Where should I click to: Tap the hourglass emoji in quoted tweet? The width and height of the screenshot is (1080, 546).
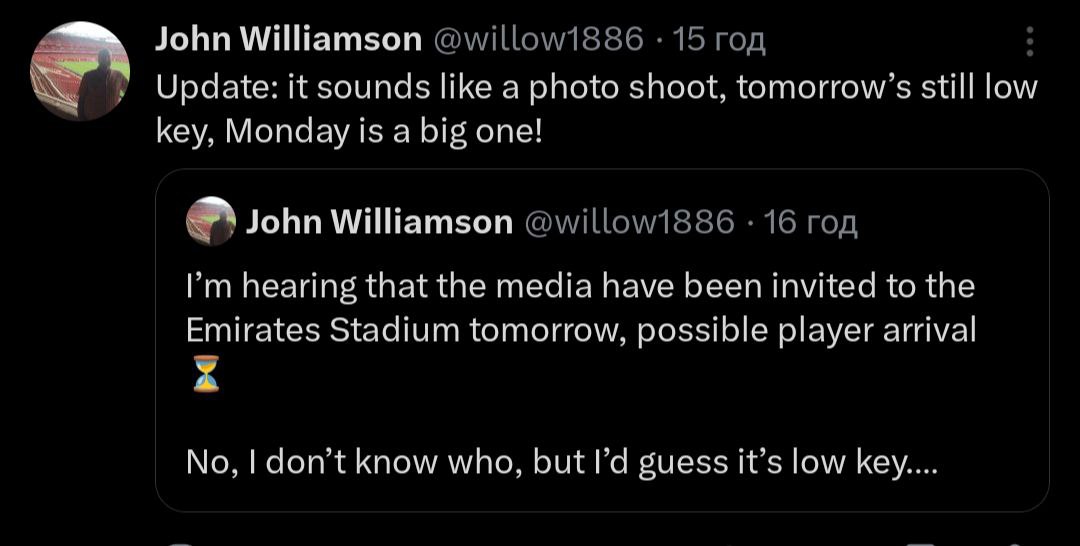[x=205, y=374]
